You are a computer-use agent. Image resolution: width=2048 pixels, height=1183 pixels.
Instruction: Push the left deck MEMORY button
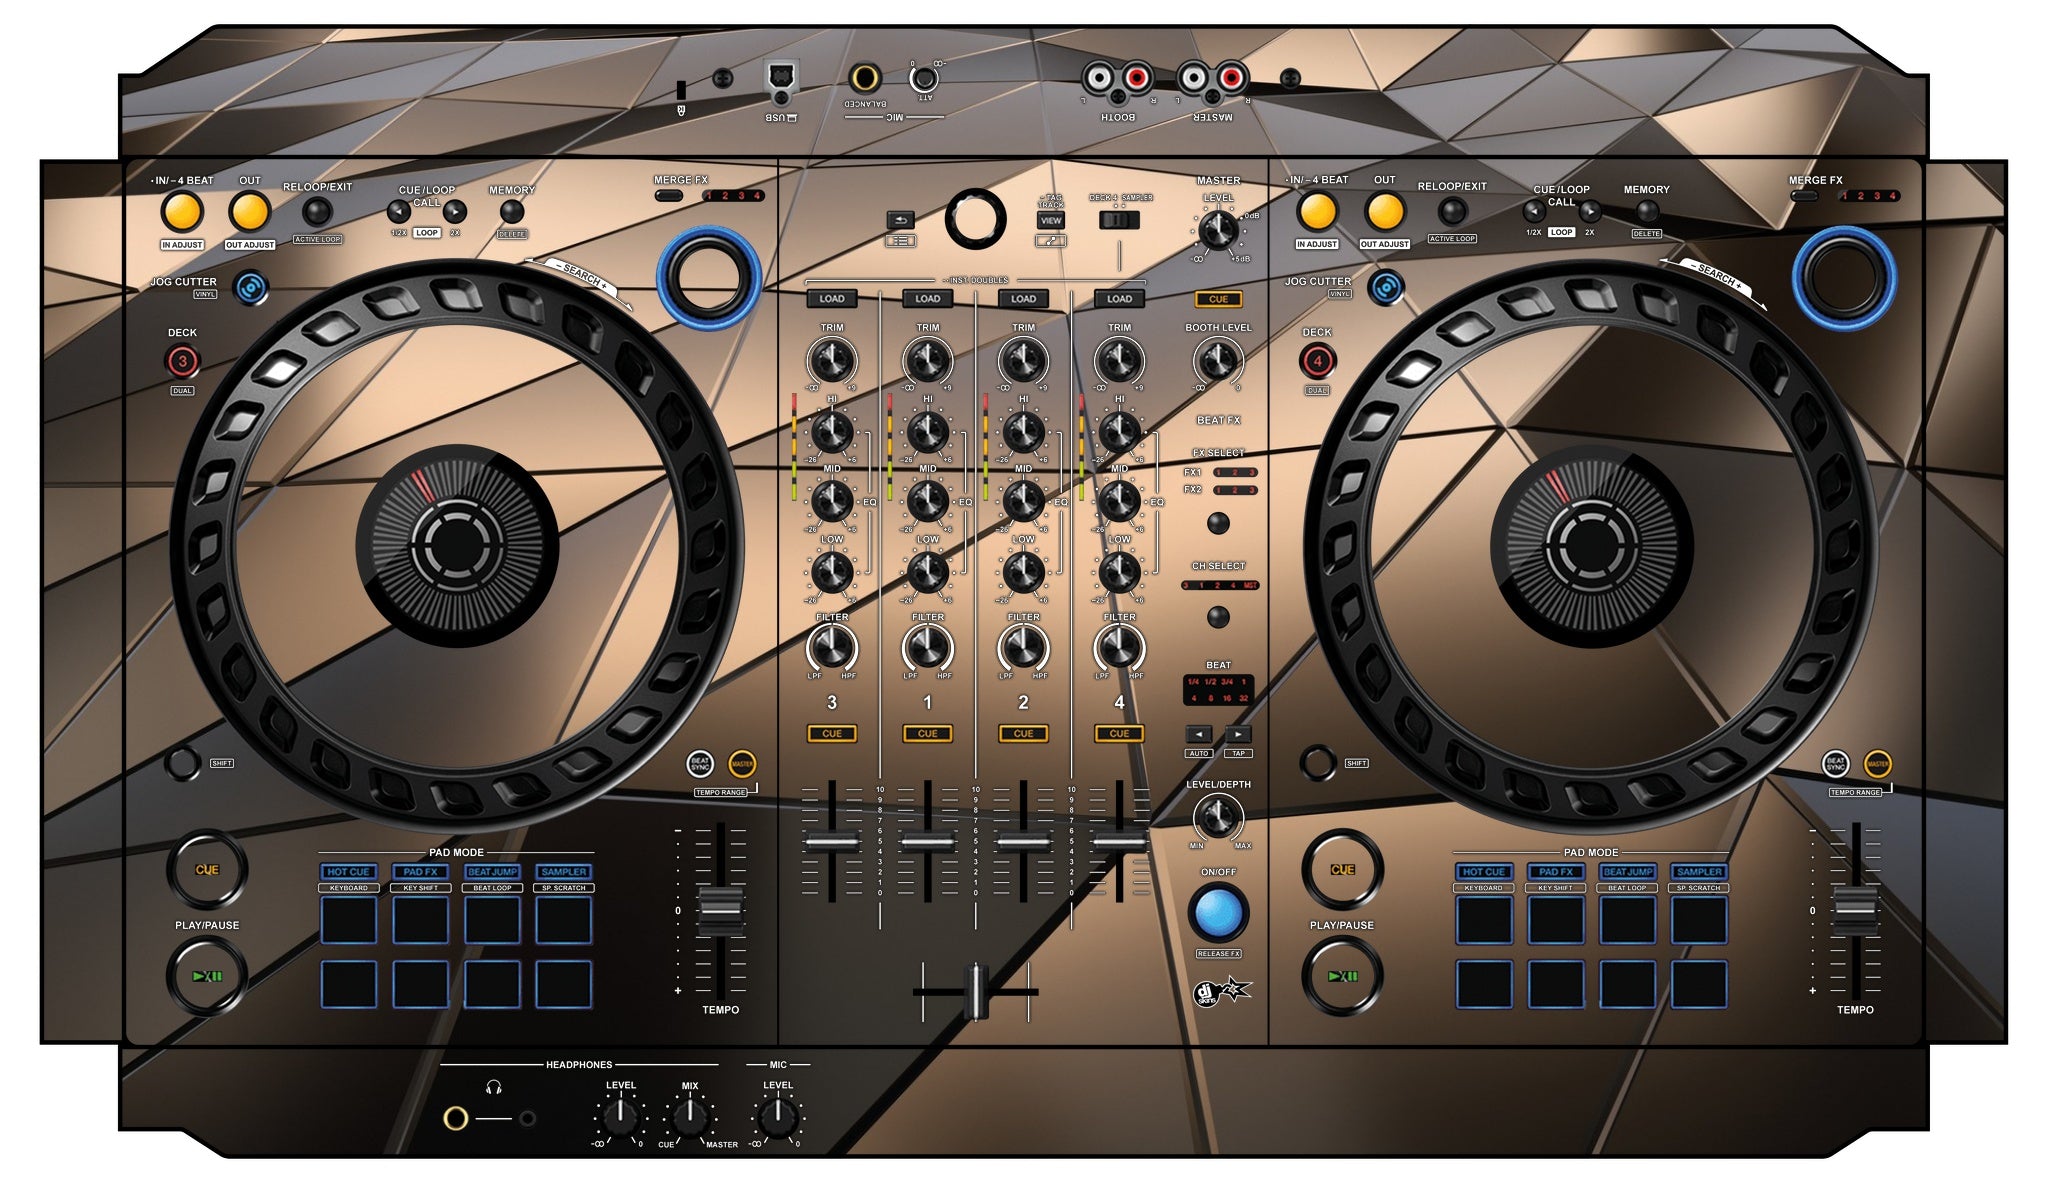point(511,211)
